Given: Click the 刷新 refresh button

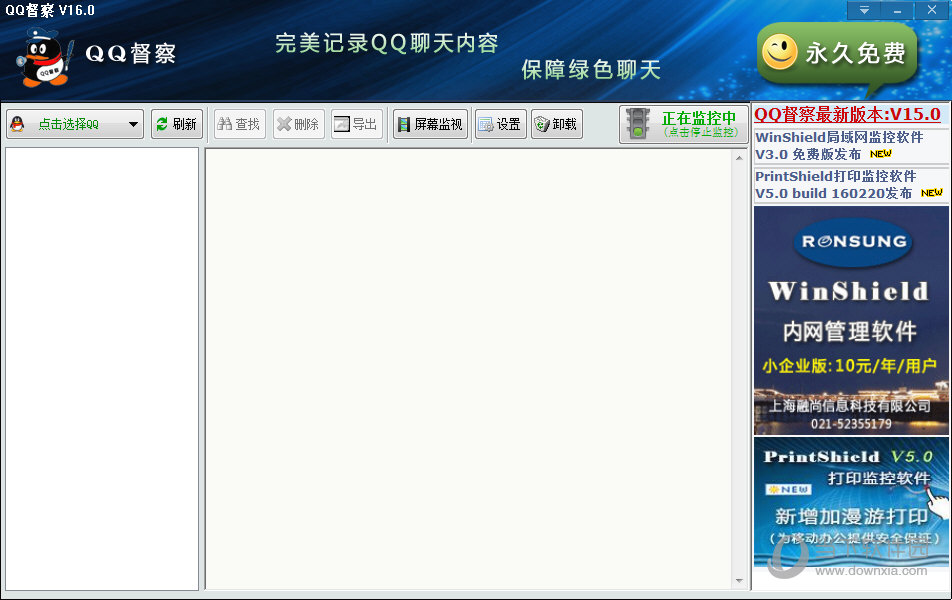Looking at the screenshot, I should pyautogui.click(x=177, y=124).
